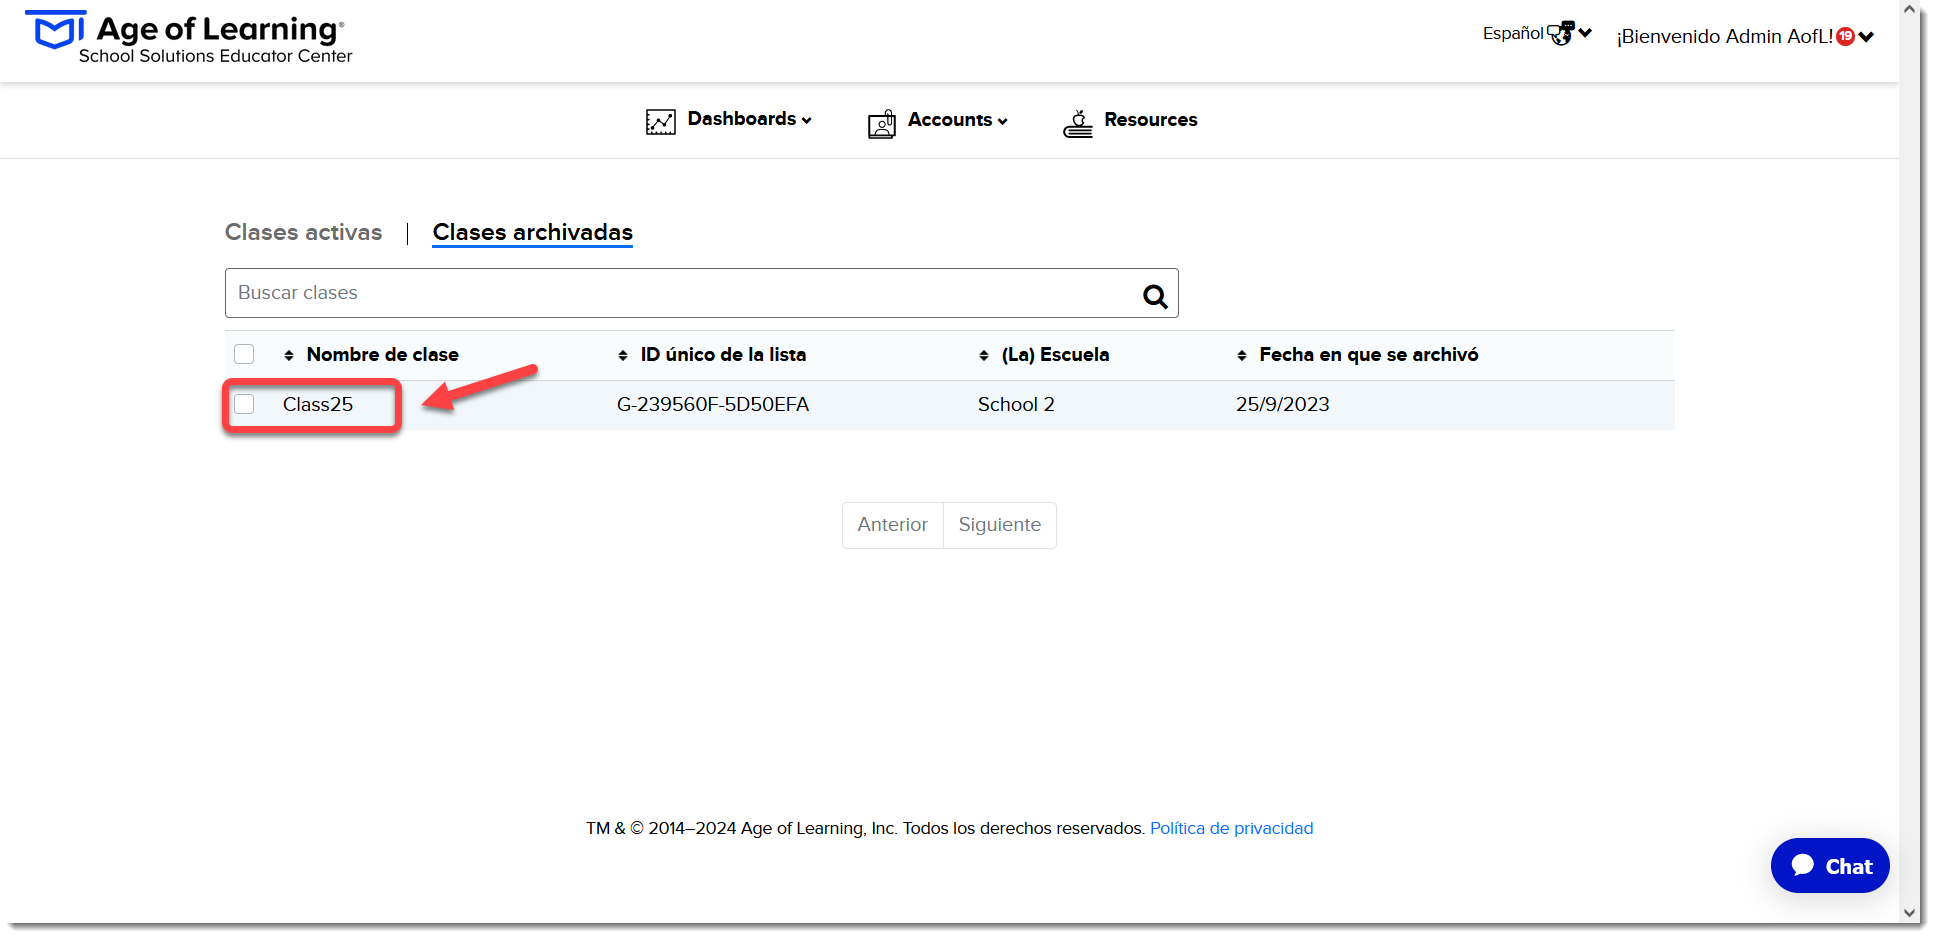1935x938 pixels.
Task: Open the Español language dropdown
Action: point(1537,34)
